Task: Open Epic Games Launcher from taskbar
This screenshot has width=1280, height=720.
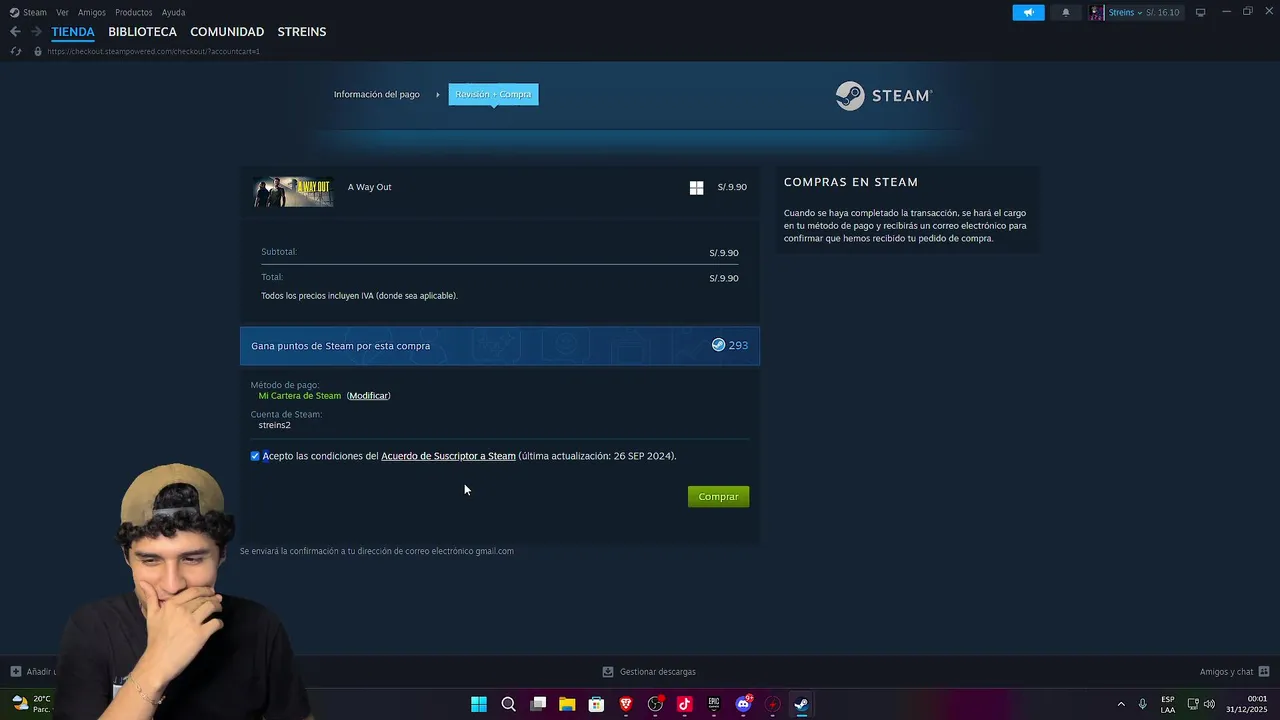Action: [x=714, y=704]
